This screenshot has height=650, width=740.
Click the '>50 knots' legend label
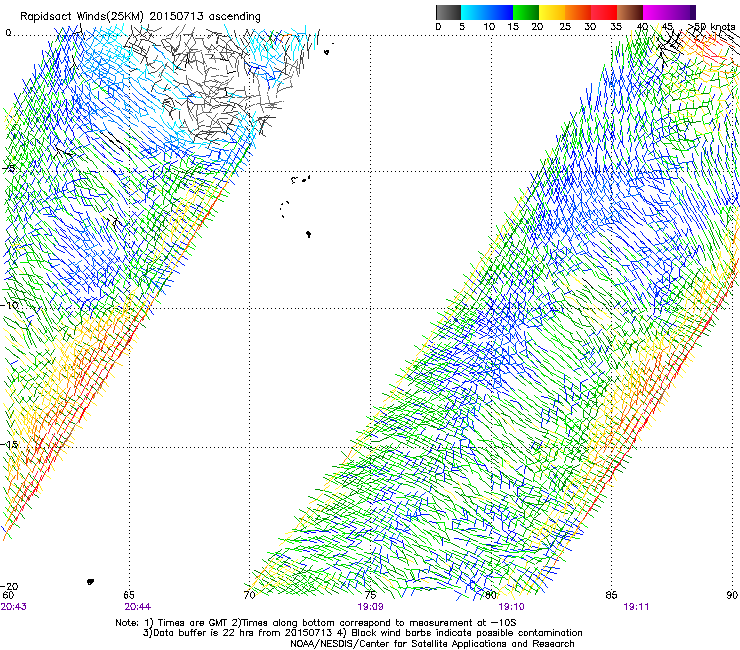click(x=710, y=27)
